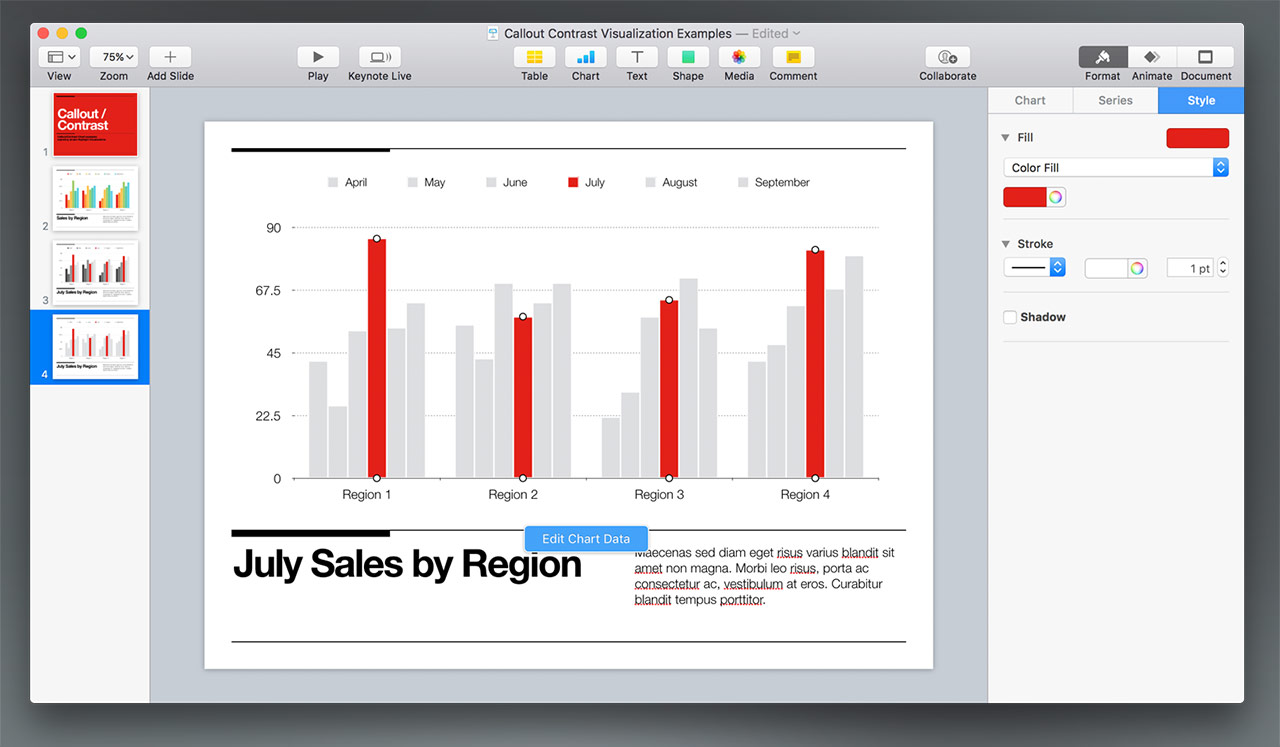The width and height of the screenshot is (1280, 747).
Task: Switch to the Series tab
Action: pos(1115,100)
